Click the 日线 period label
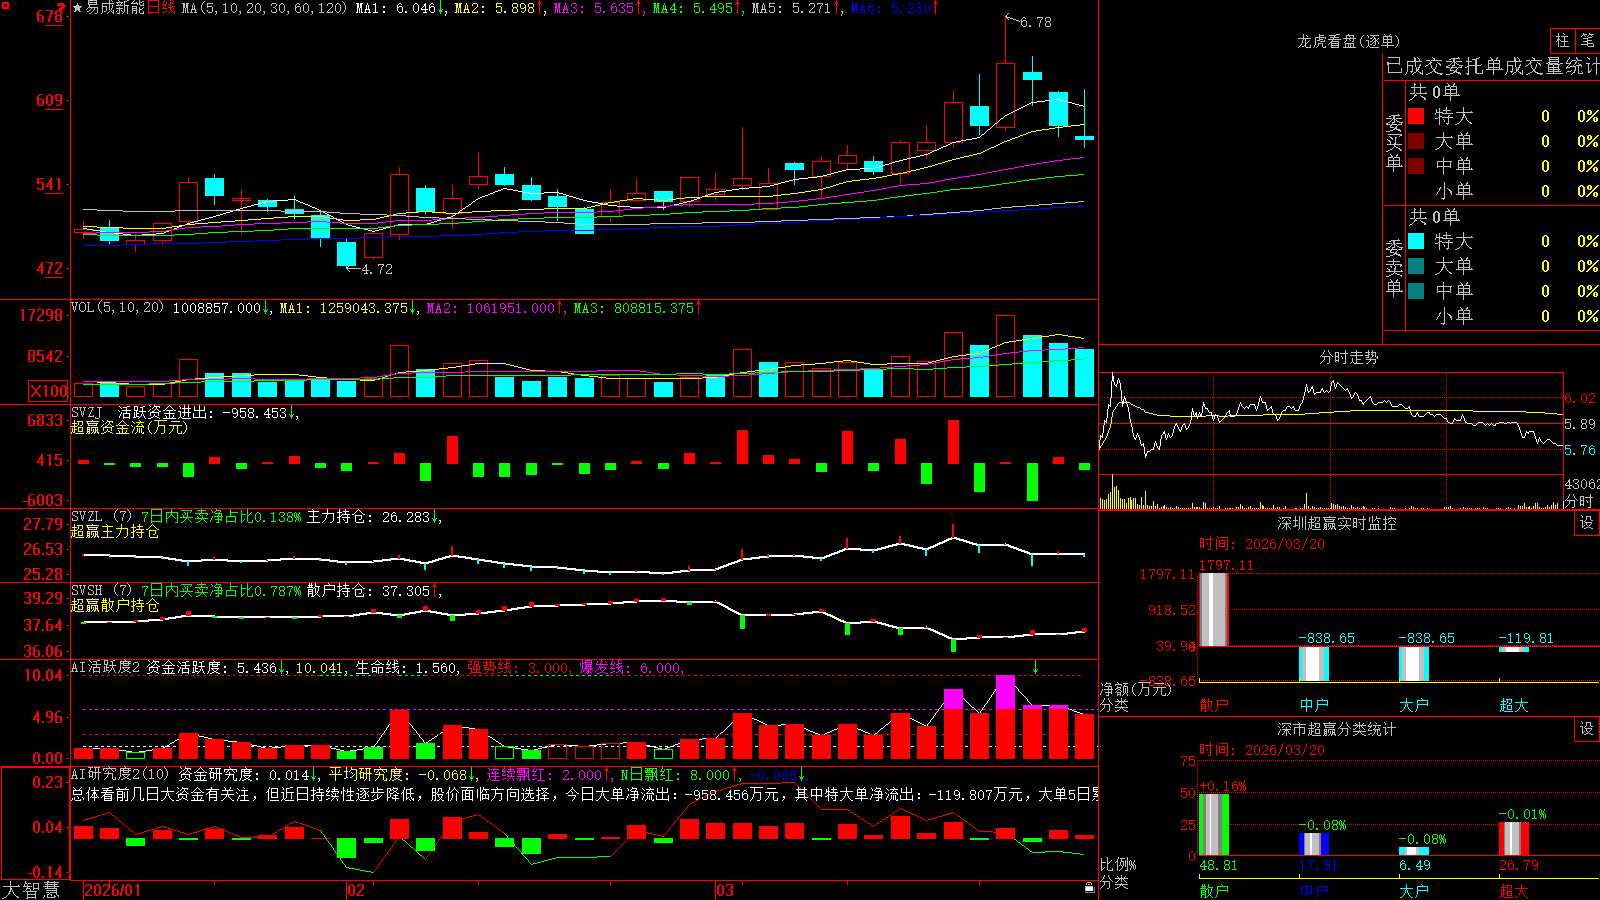The width and height of the screenshot is (1600, 900). tap(162, 8)
